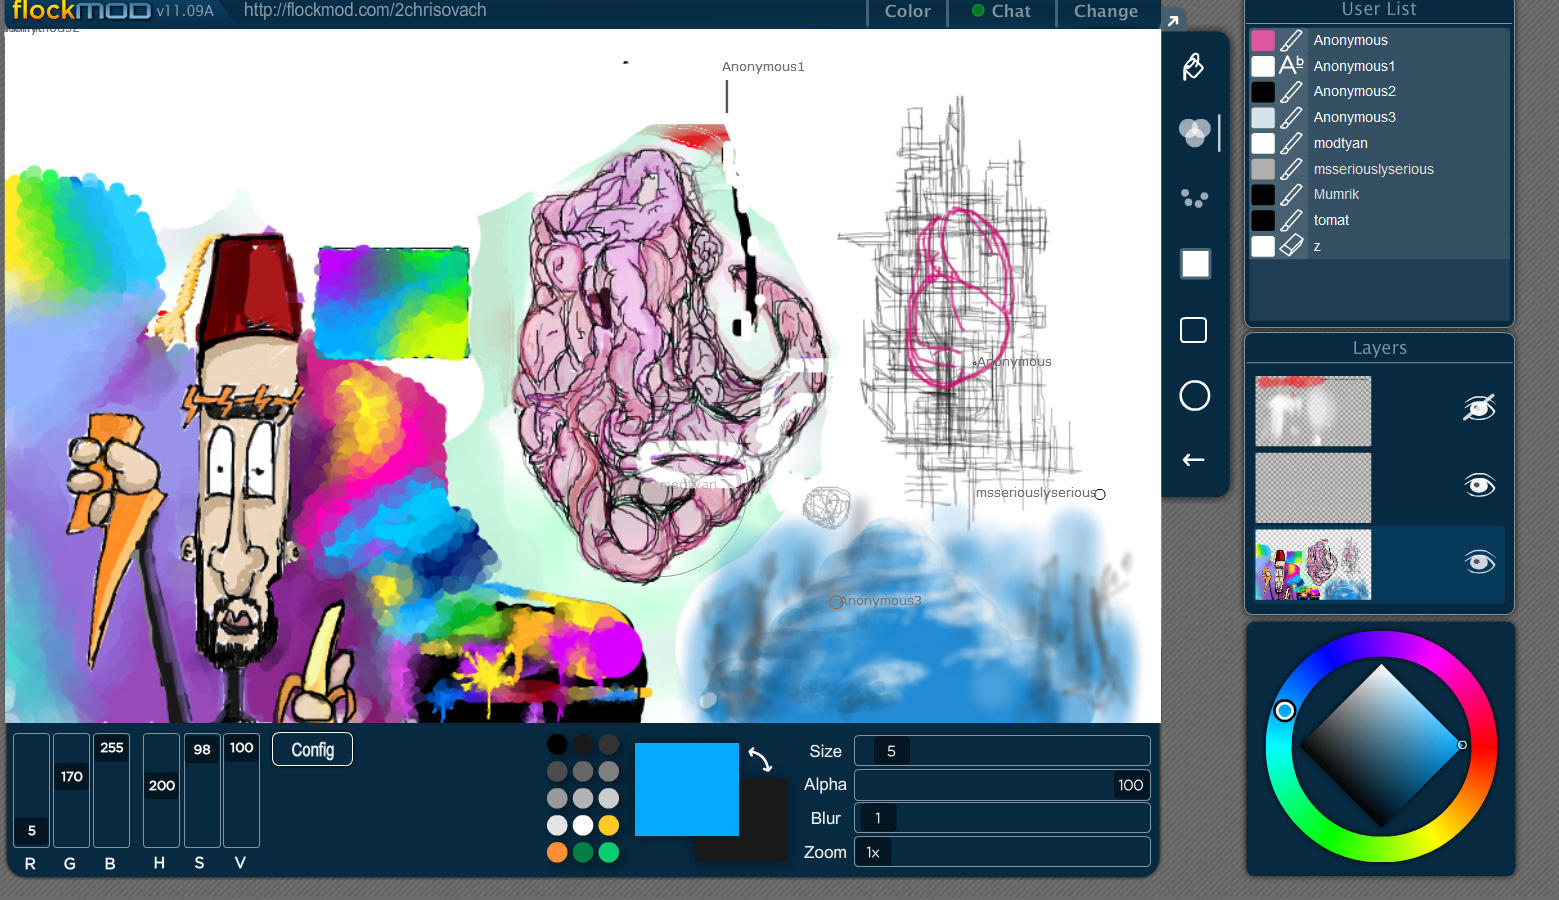Viewport: 1559px width, 900px height.
Task: Choose the scattered dots spray tool
Action: tap(1194, 198)
